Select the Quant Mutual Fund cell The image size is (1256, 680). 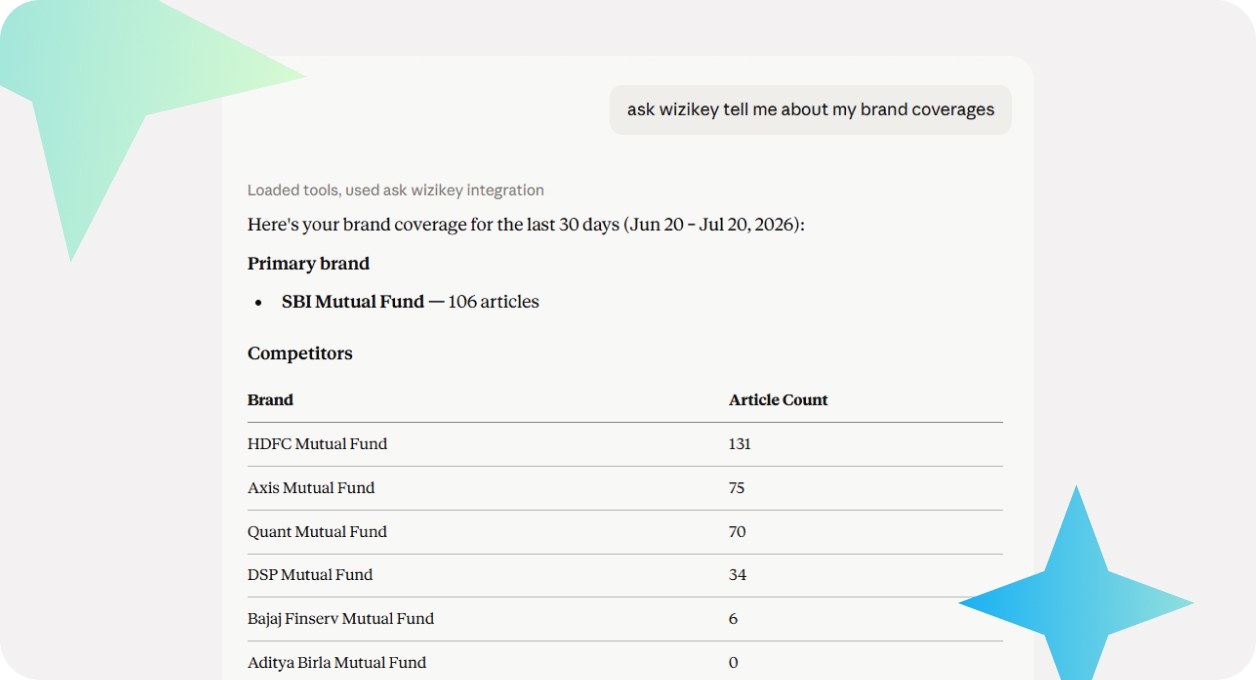pos(317,532)
